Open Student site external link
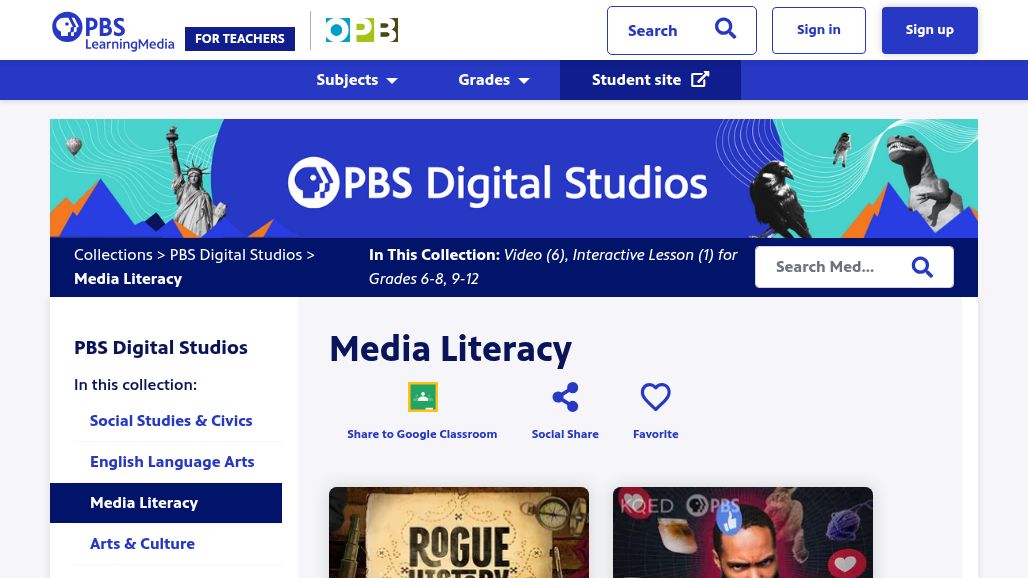 coord(650,80)
